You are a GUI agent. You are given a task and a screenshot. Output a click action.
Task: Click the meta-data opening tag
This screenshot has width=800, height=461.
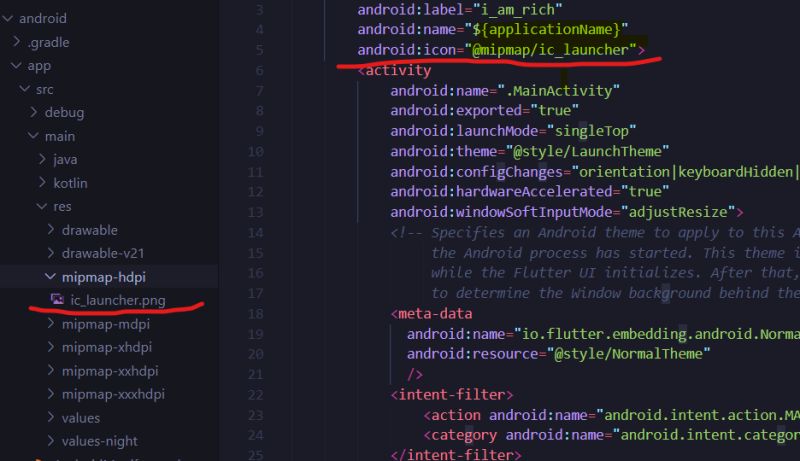coord(432,313)
